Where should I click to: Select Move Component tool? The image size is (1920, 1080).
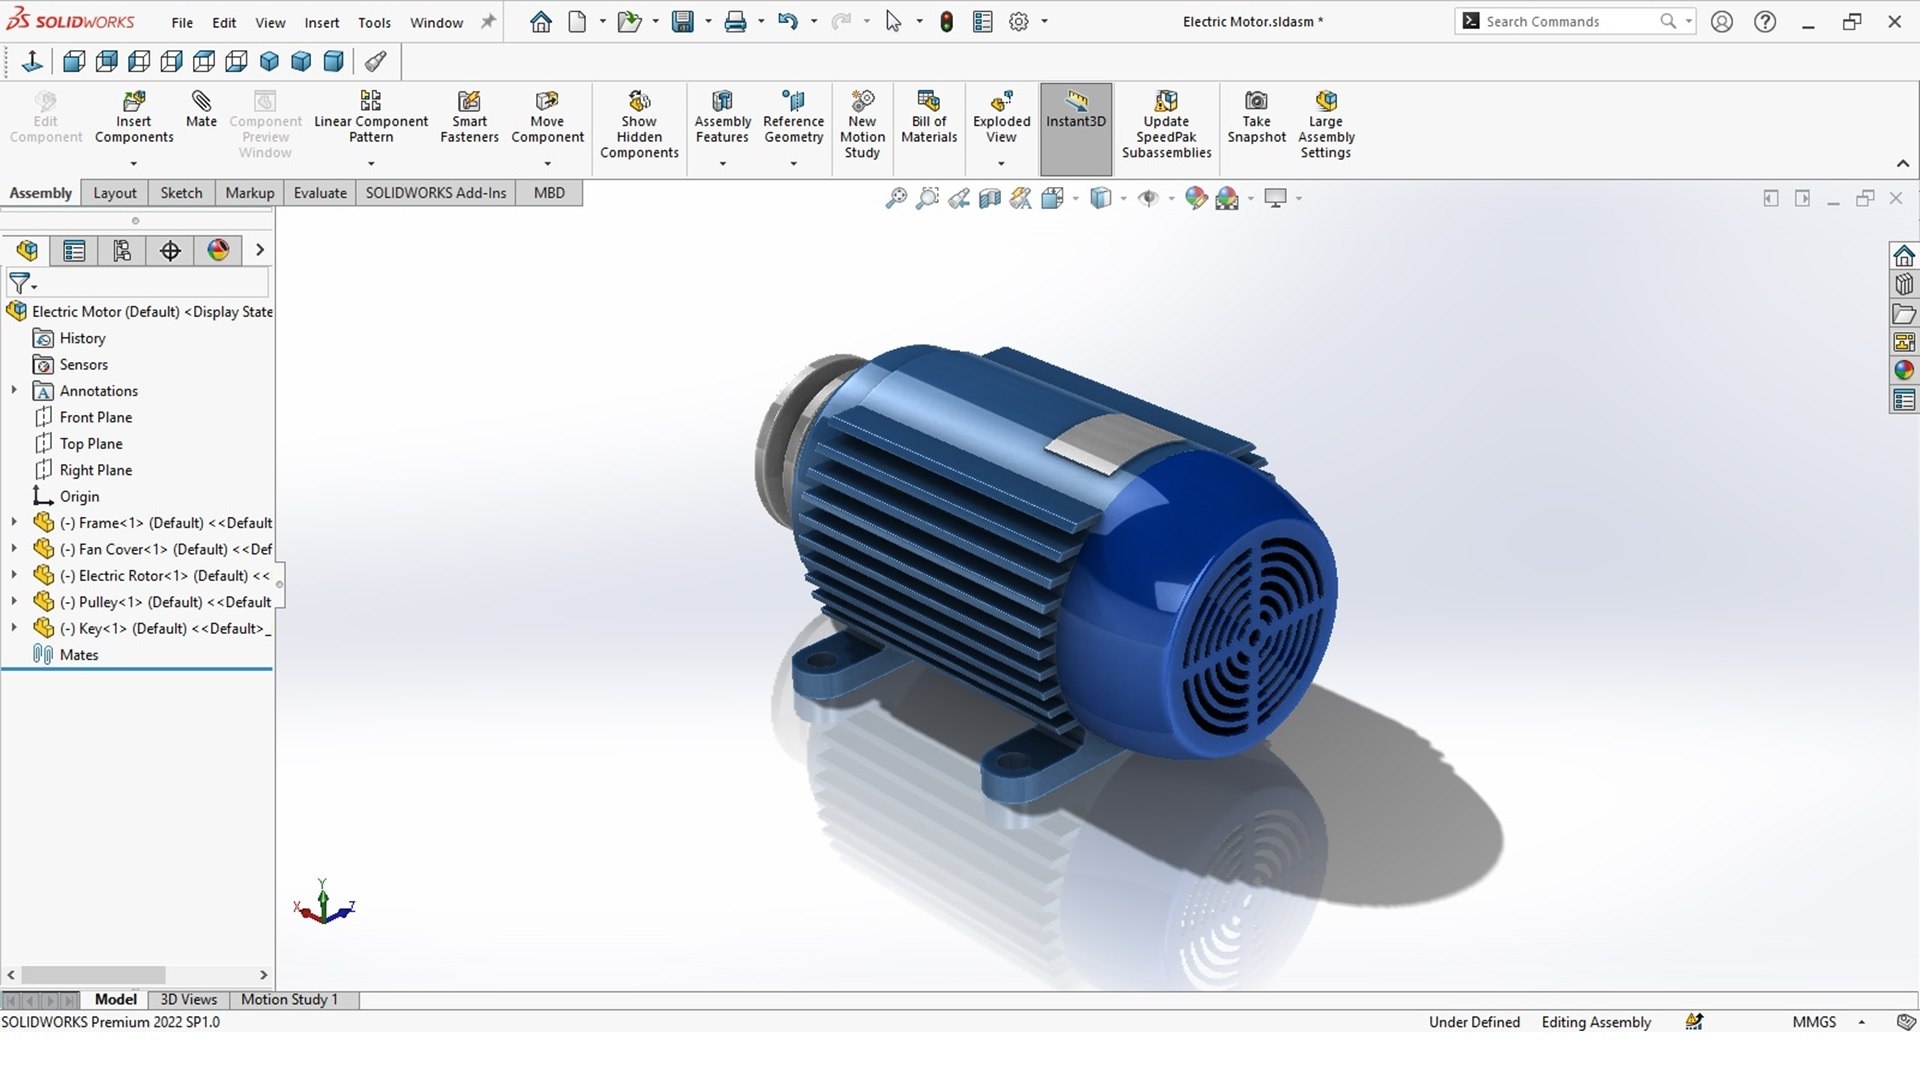coord(547,118)
